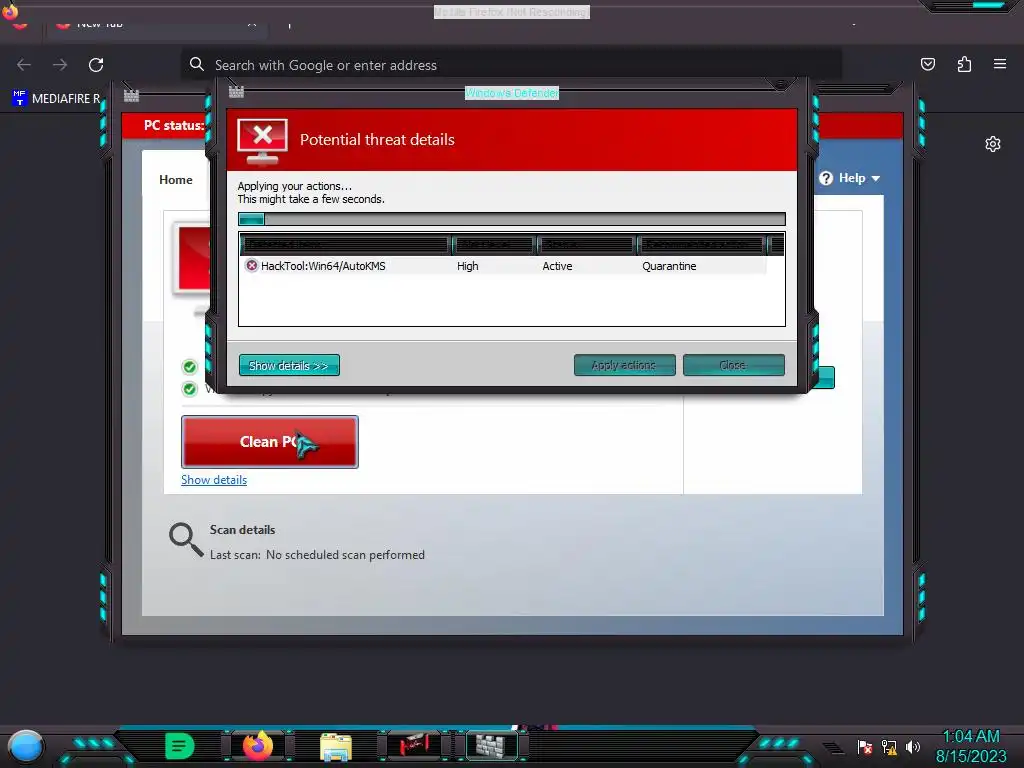This screenshot has height=768, width=1024.
Task: Click the Apply actions button
Action: pos(624,366)
